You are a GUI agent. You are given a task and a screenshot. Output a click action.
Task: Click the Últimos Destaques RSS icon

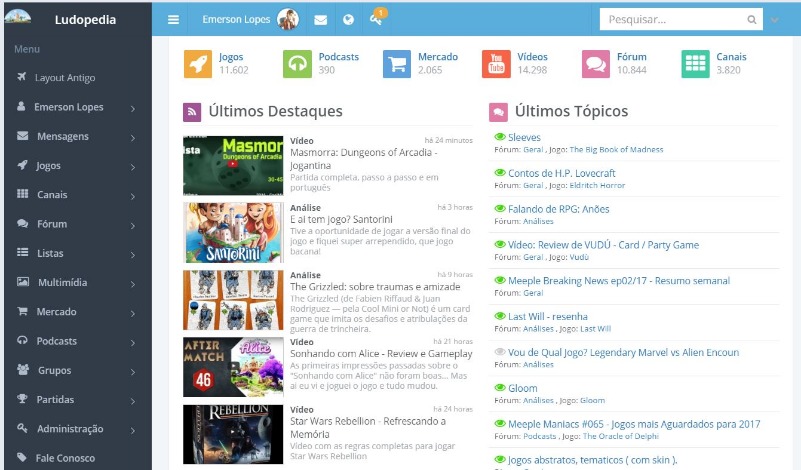pyautogui.click(x=192, y=112)
